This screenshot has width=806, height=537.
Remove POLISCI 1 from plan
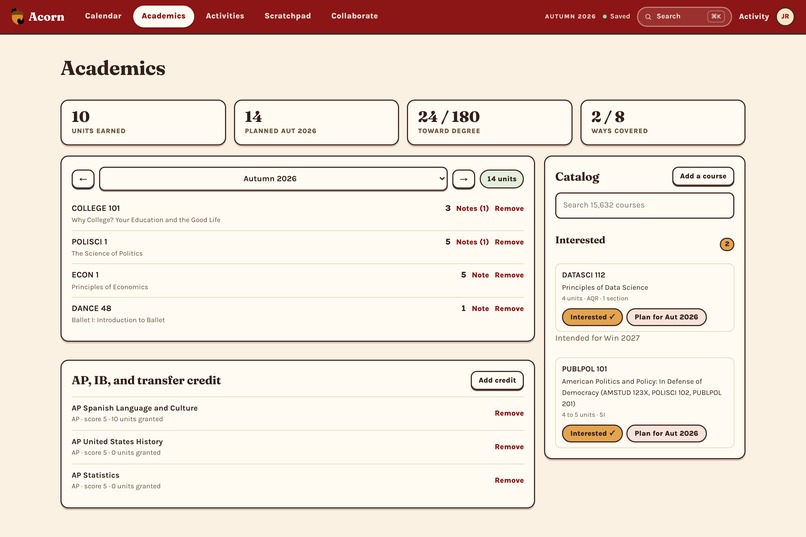click(509, 242)
